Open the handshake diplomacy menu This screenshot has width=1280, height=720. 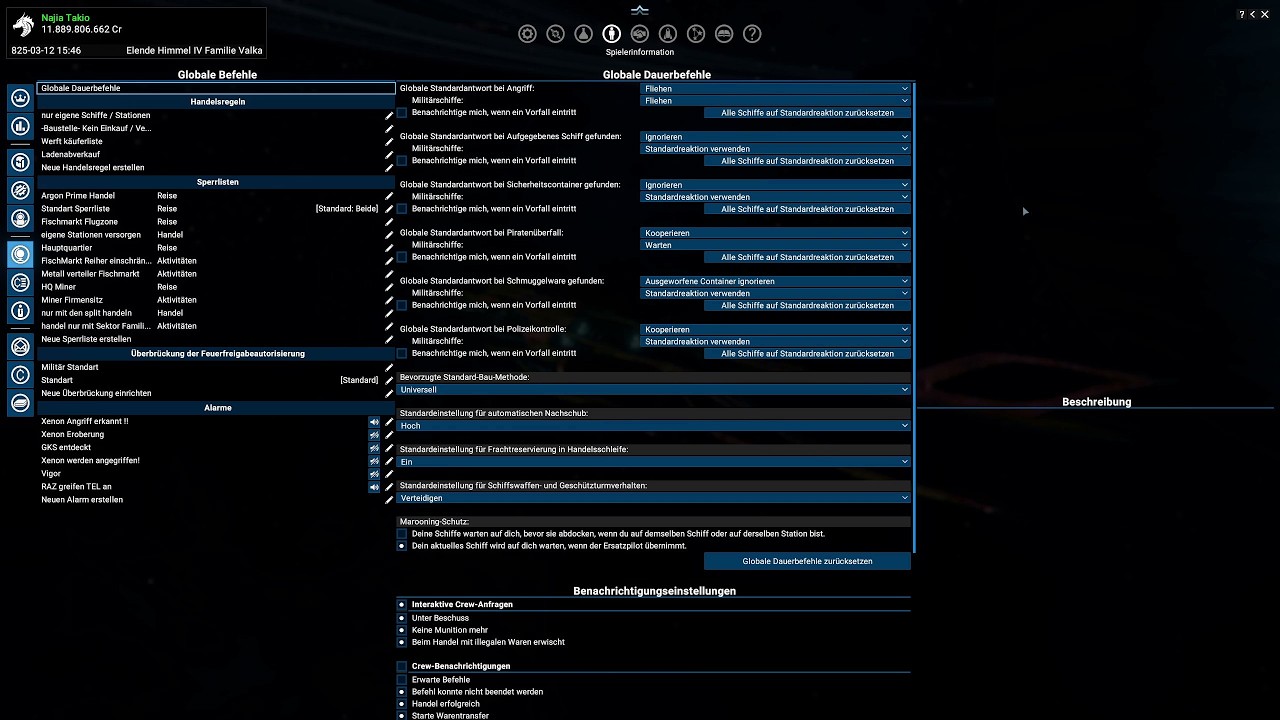pos(640,34)
